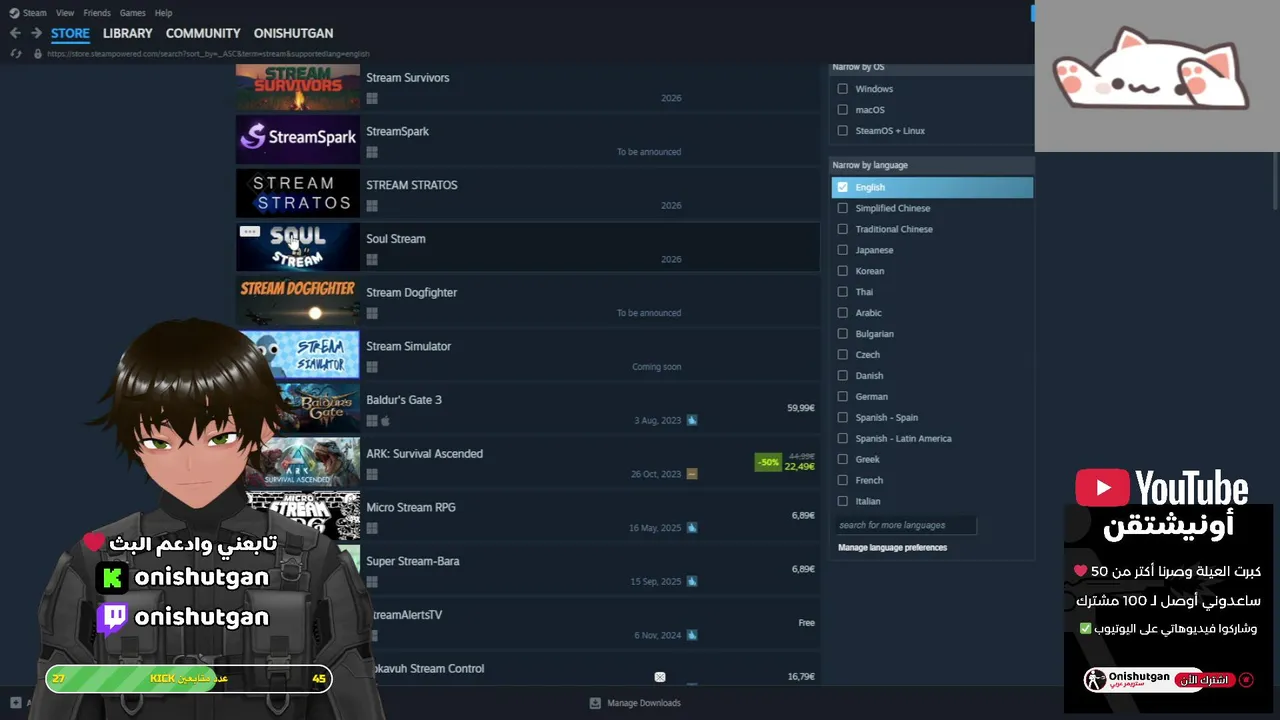Click the thumbs-up review icon for Micro Stream RPG
This screenshot has width=1280, height=720.
click(x=692, y=528)
